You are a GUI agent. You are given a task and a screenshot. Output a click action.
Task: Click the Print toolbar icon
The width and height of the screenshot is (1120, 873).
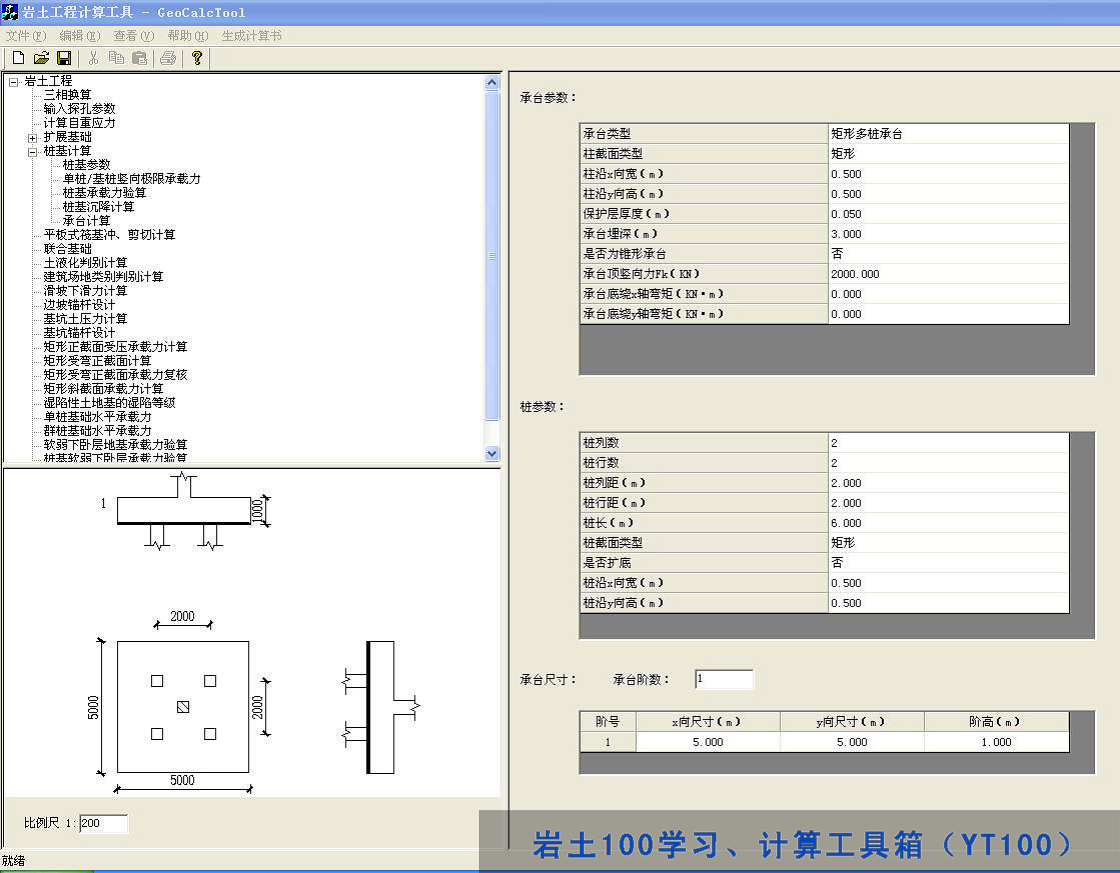169,58
